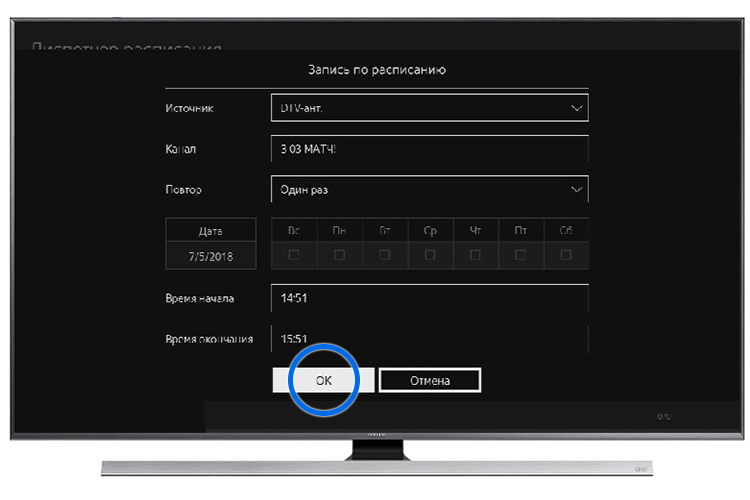Mark the Пт (Friday) checkbox
This screenshot has height=500, width=750.
click(521, 255)
